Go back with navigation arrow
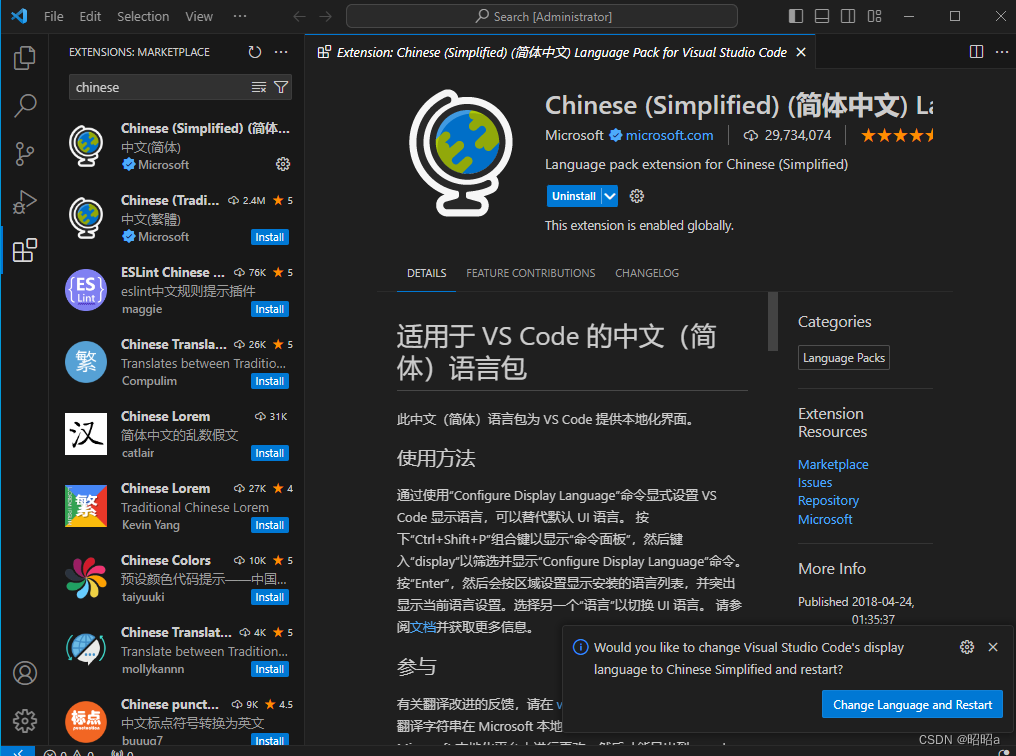 point(299,16)
